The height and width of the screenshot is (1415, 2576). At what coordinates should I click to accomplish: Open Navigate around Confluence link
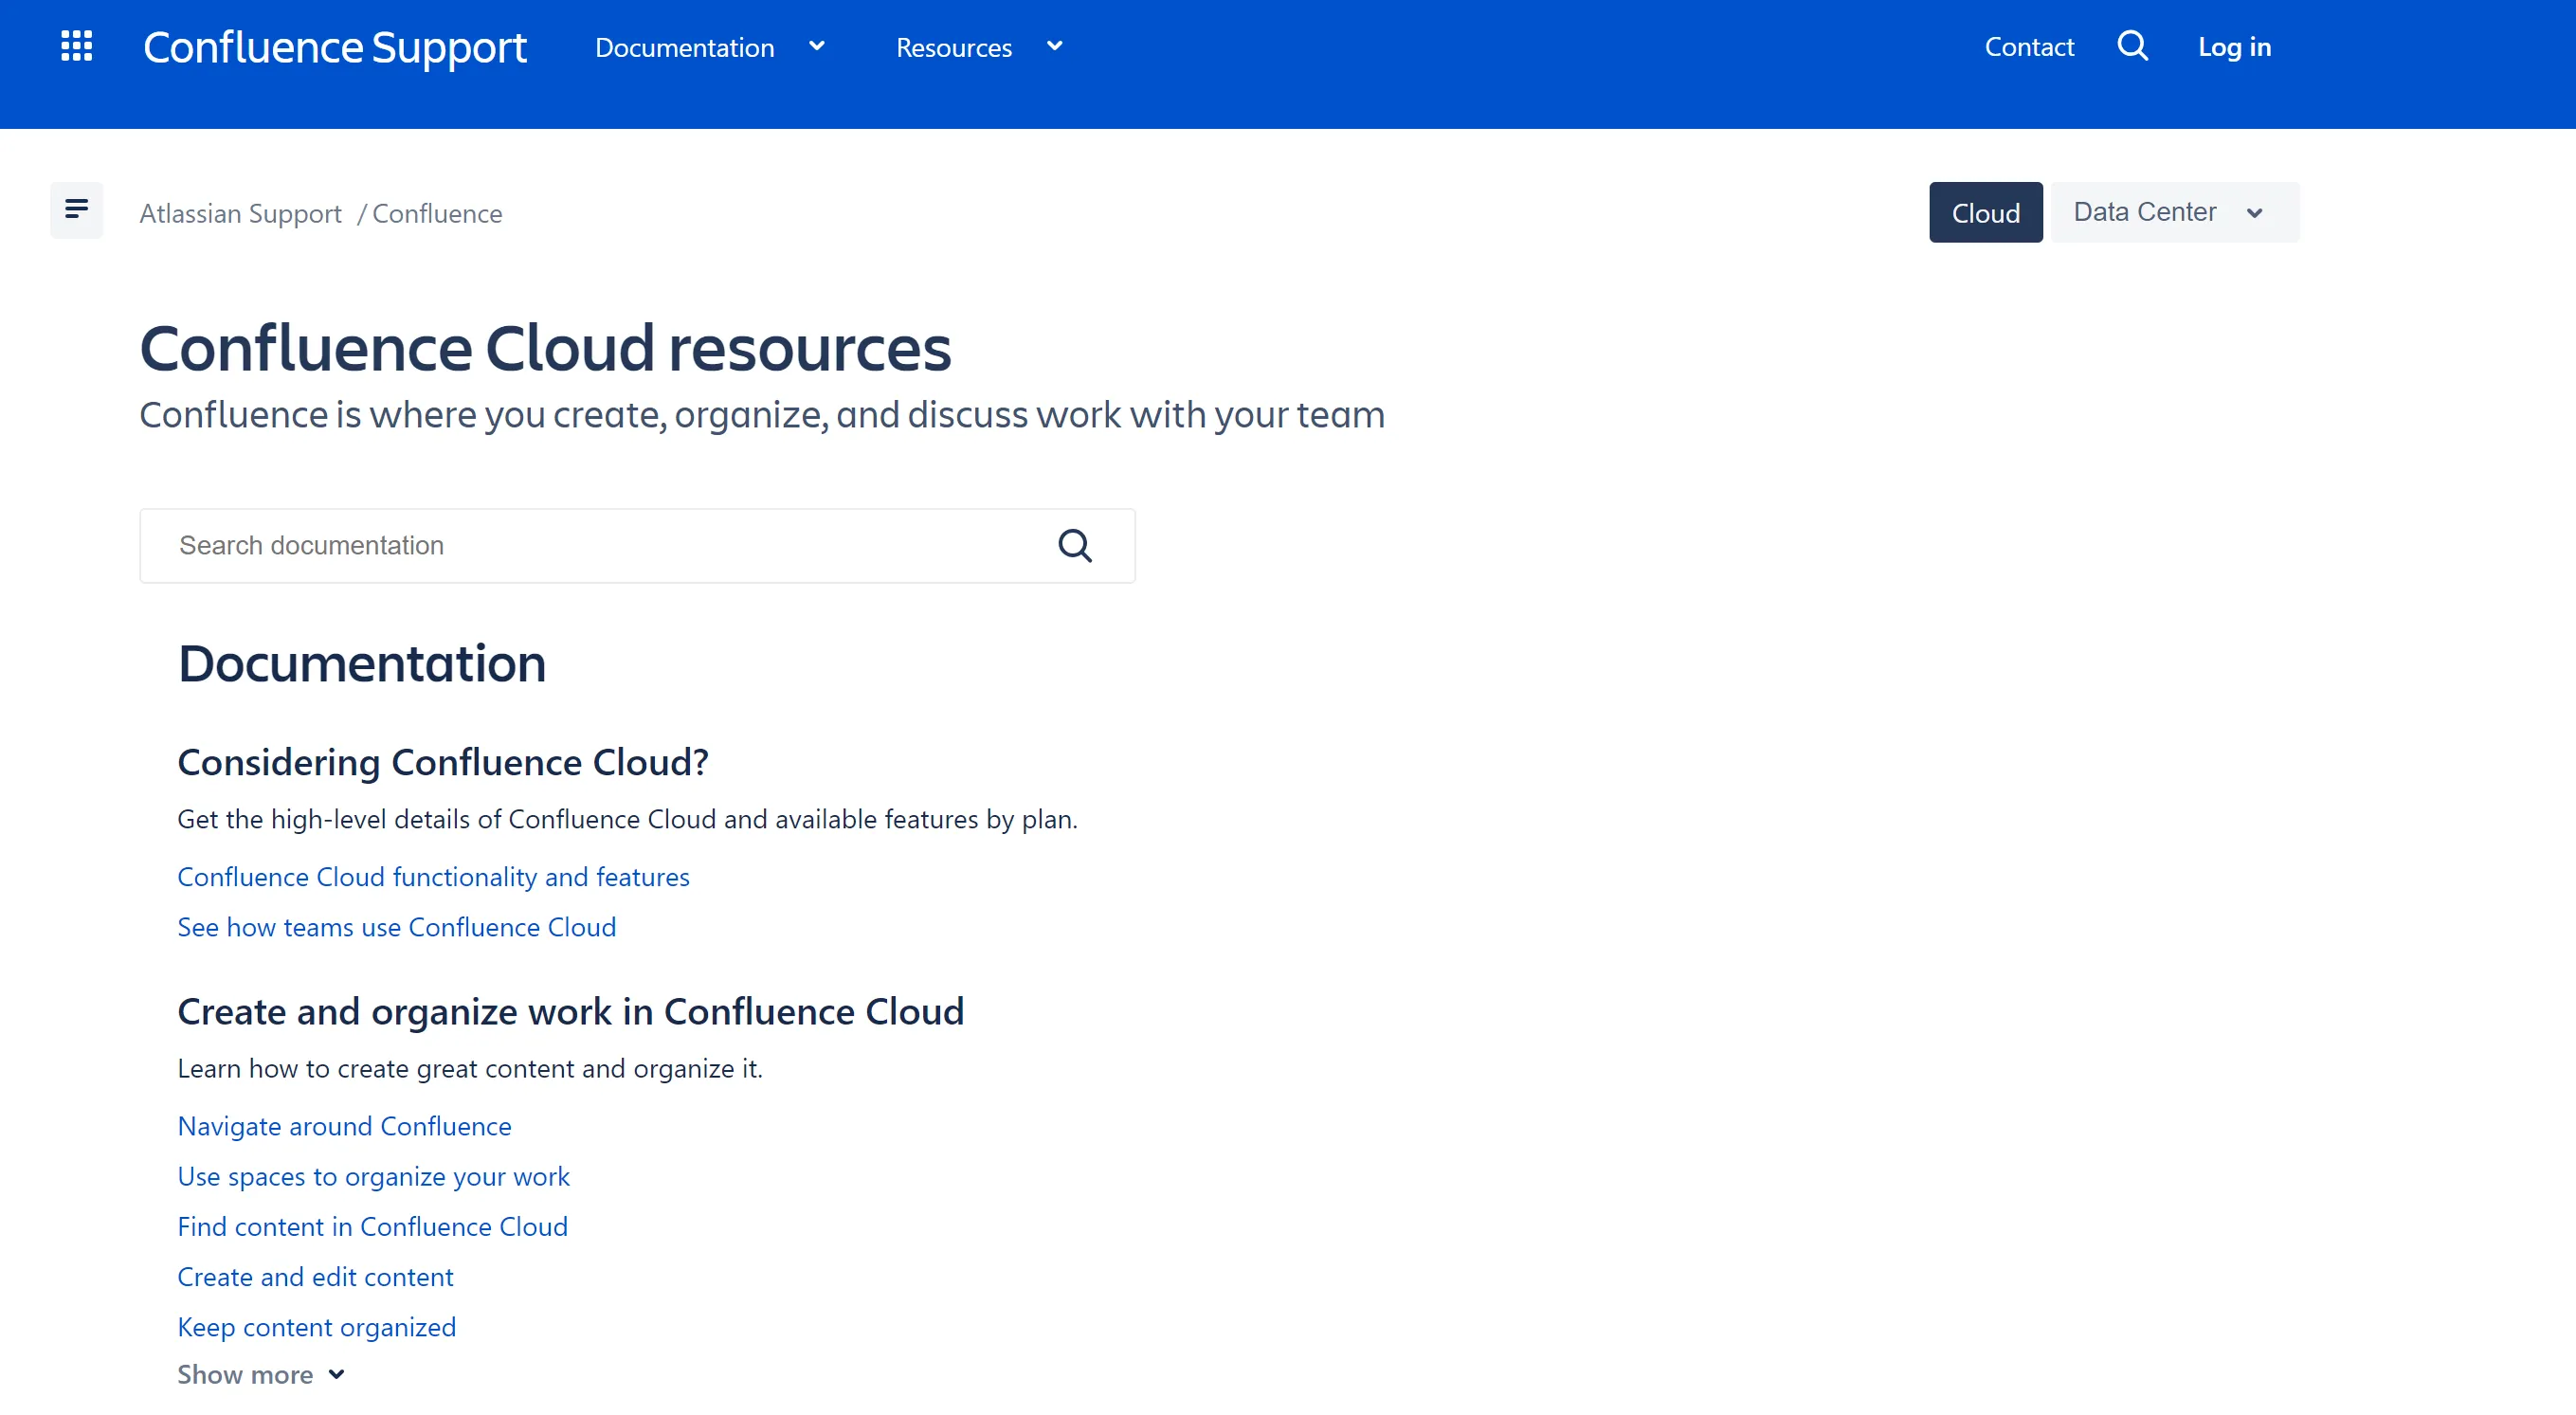[x=344, y=1126]
